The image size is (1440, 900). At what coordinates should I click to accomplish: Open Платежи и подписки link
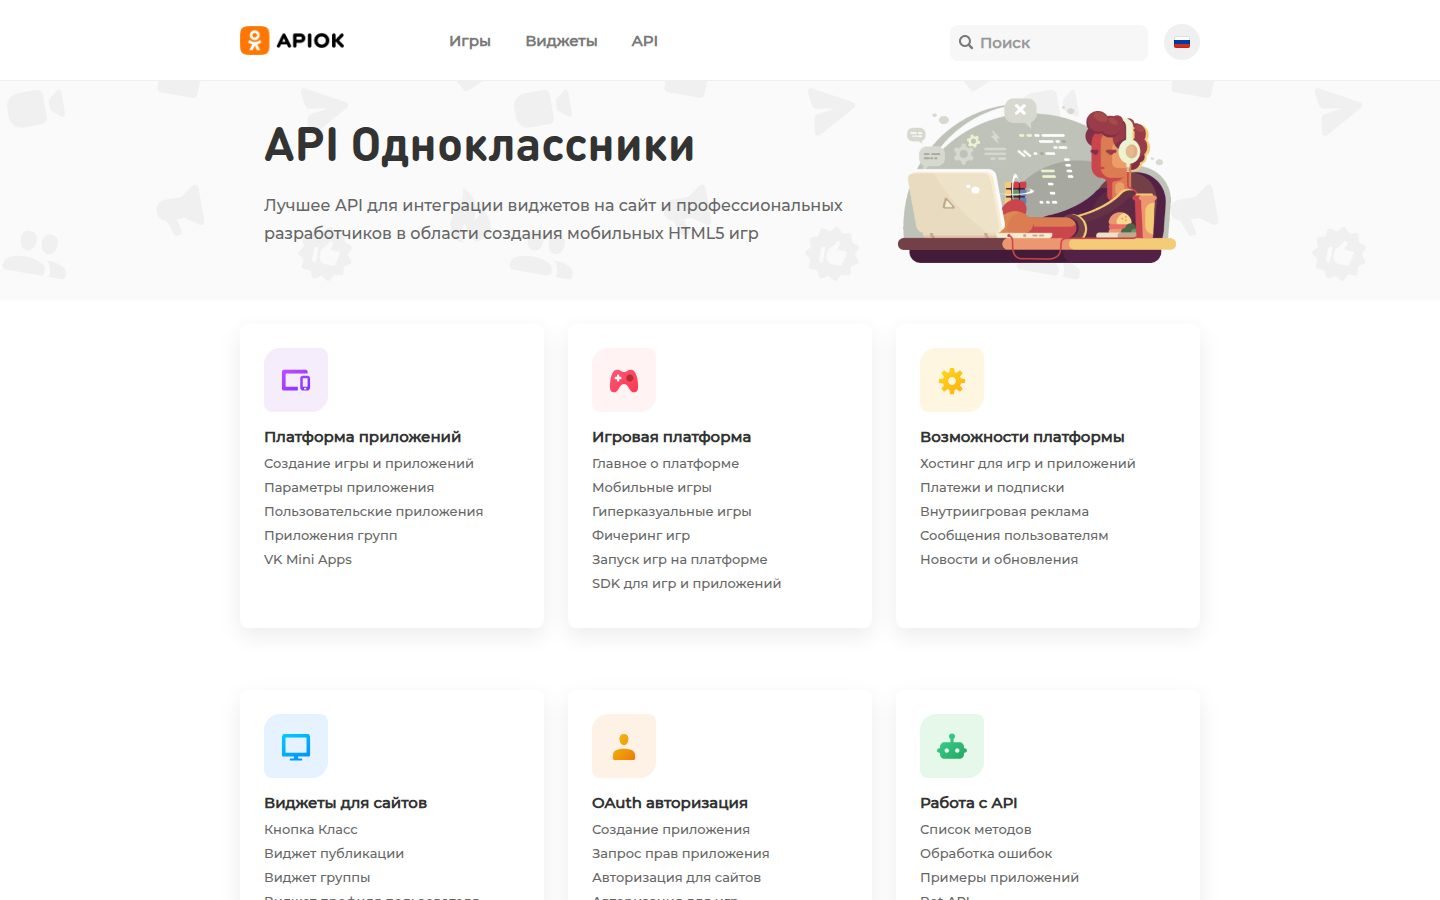coord(992,487)
